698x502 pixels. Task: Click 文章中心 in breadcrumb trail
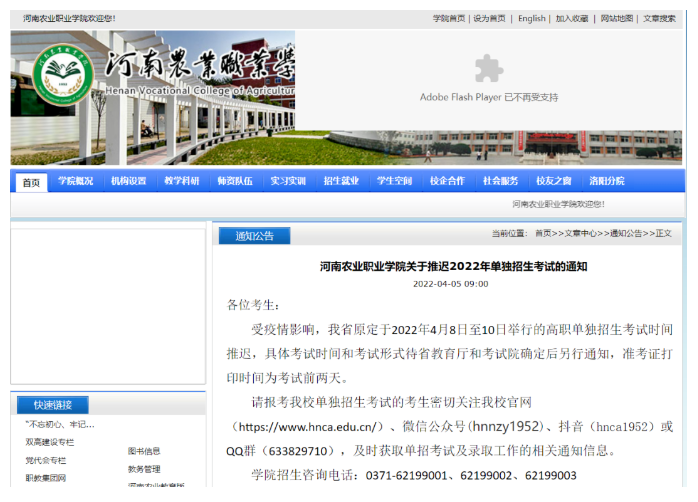pos(582,233)
